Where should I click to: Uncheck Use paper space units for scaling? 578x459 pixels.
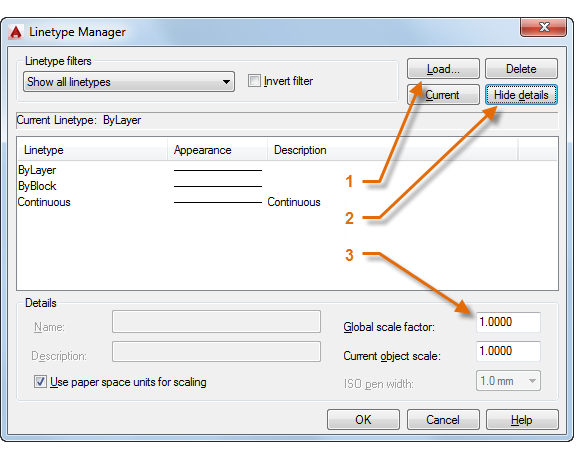(40, 382)
